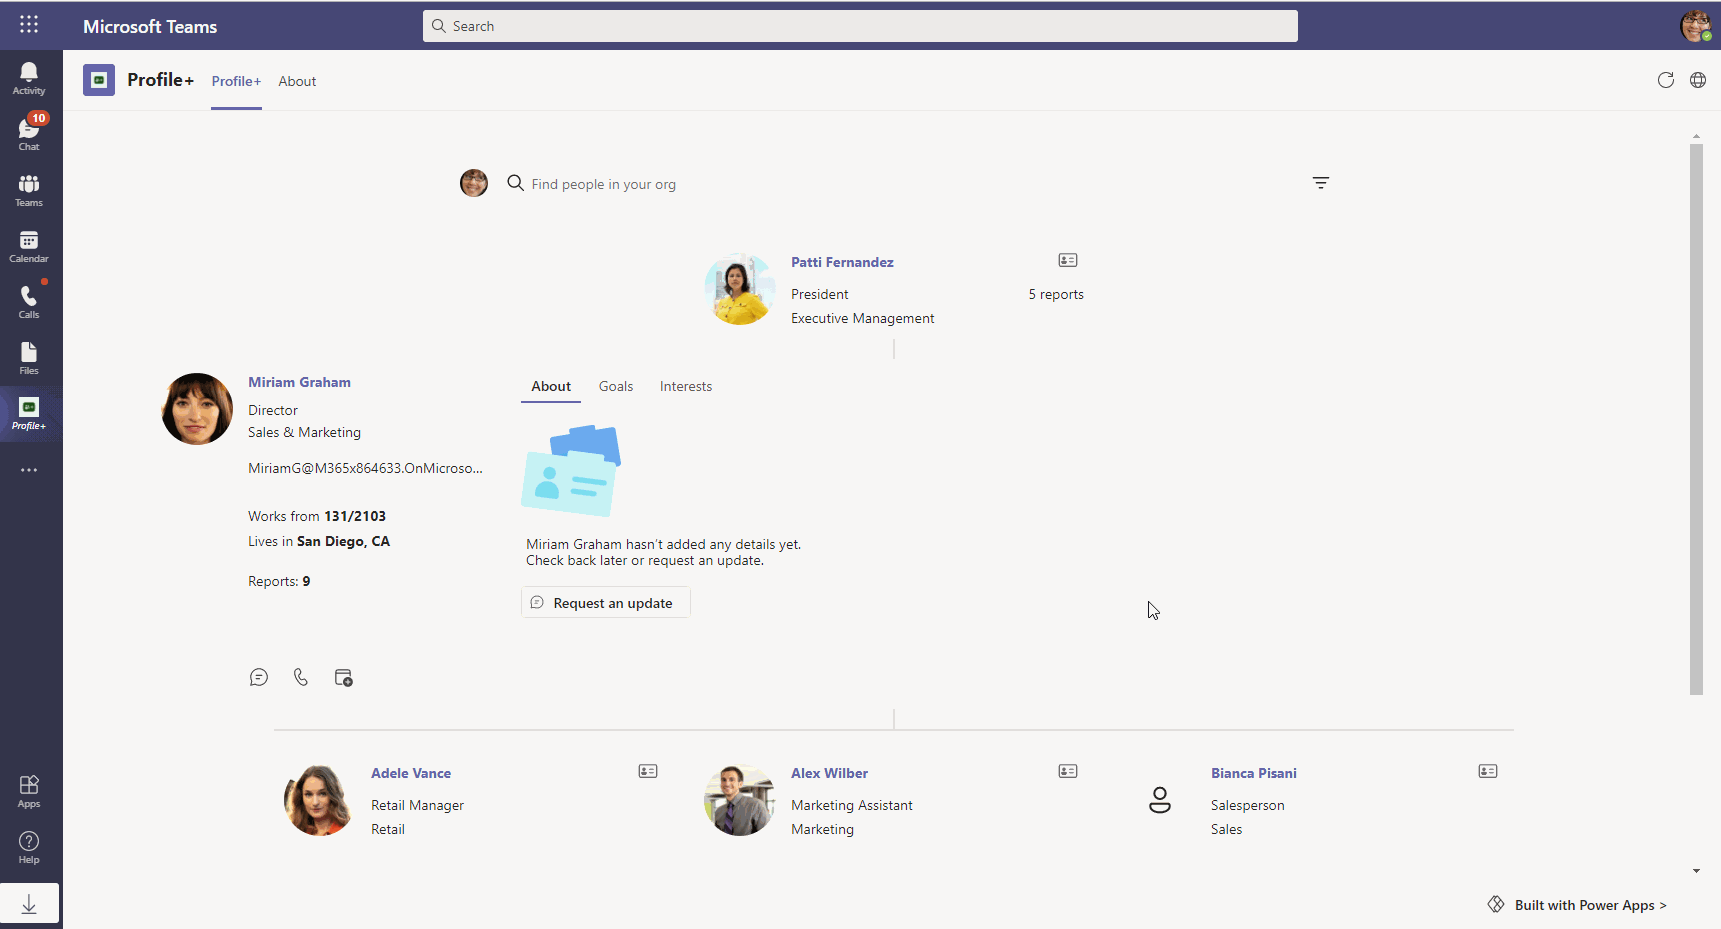The height and width of the screenshot is (929, 1721).
Task: Open the Adele Vance profile link
Action: [411, 773]
